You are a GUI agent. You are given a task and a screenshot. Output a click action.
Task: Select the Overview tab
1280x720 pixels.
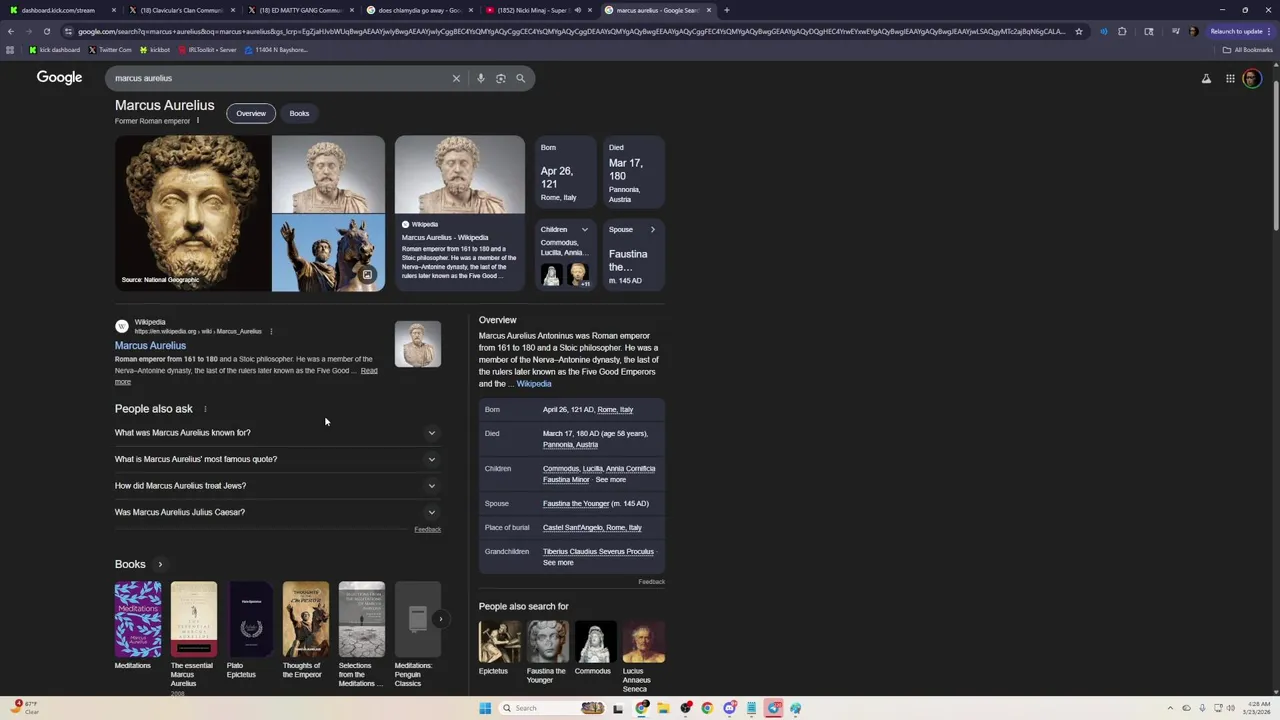(x=251, y=113)
